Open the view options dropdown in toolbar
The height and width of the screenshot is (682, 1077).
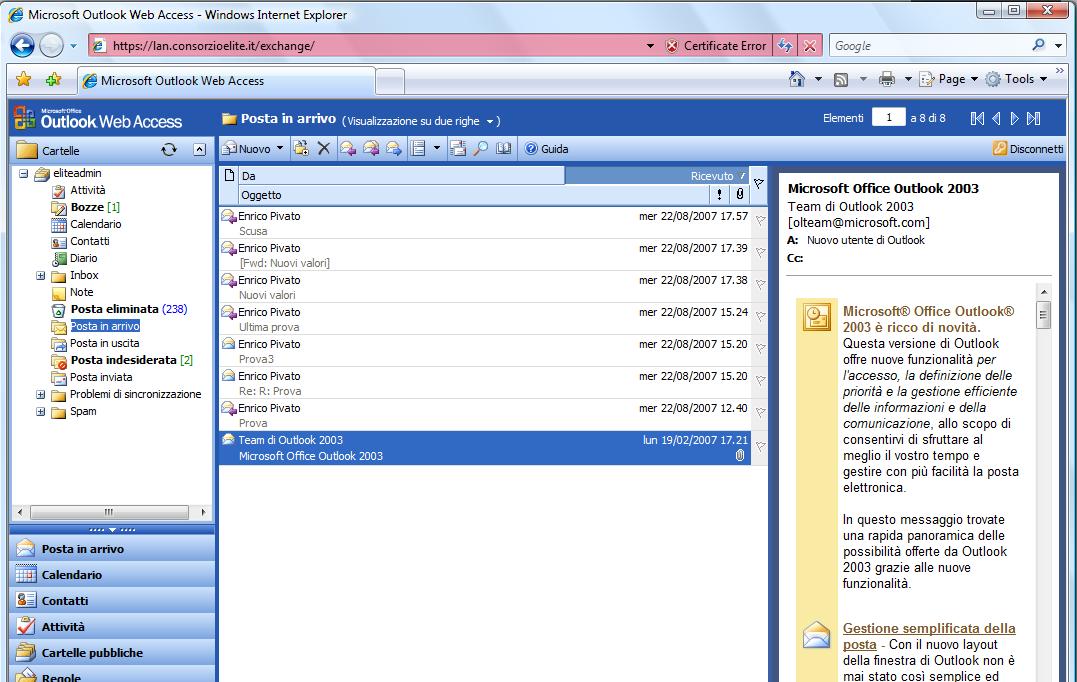pos(436,148)
